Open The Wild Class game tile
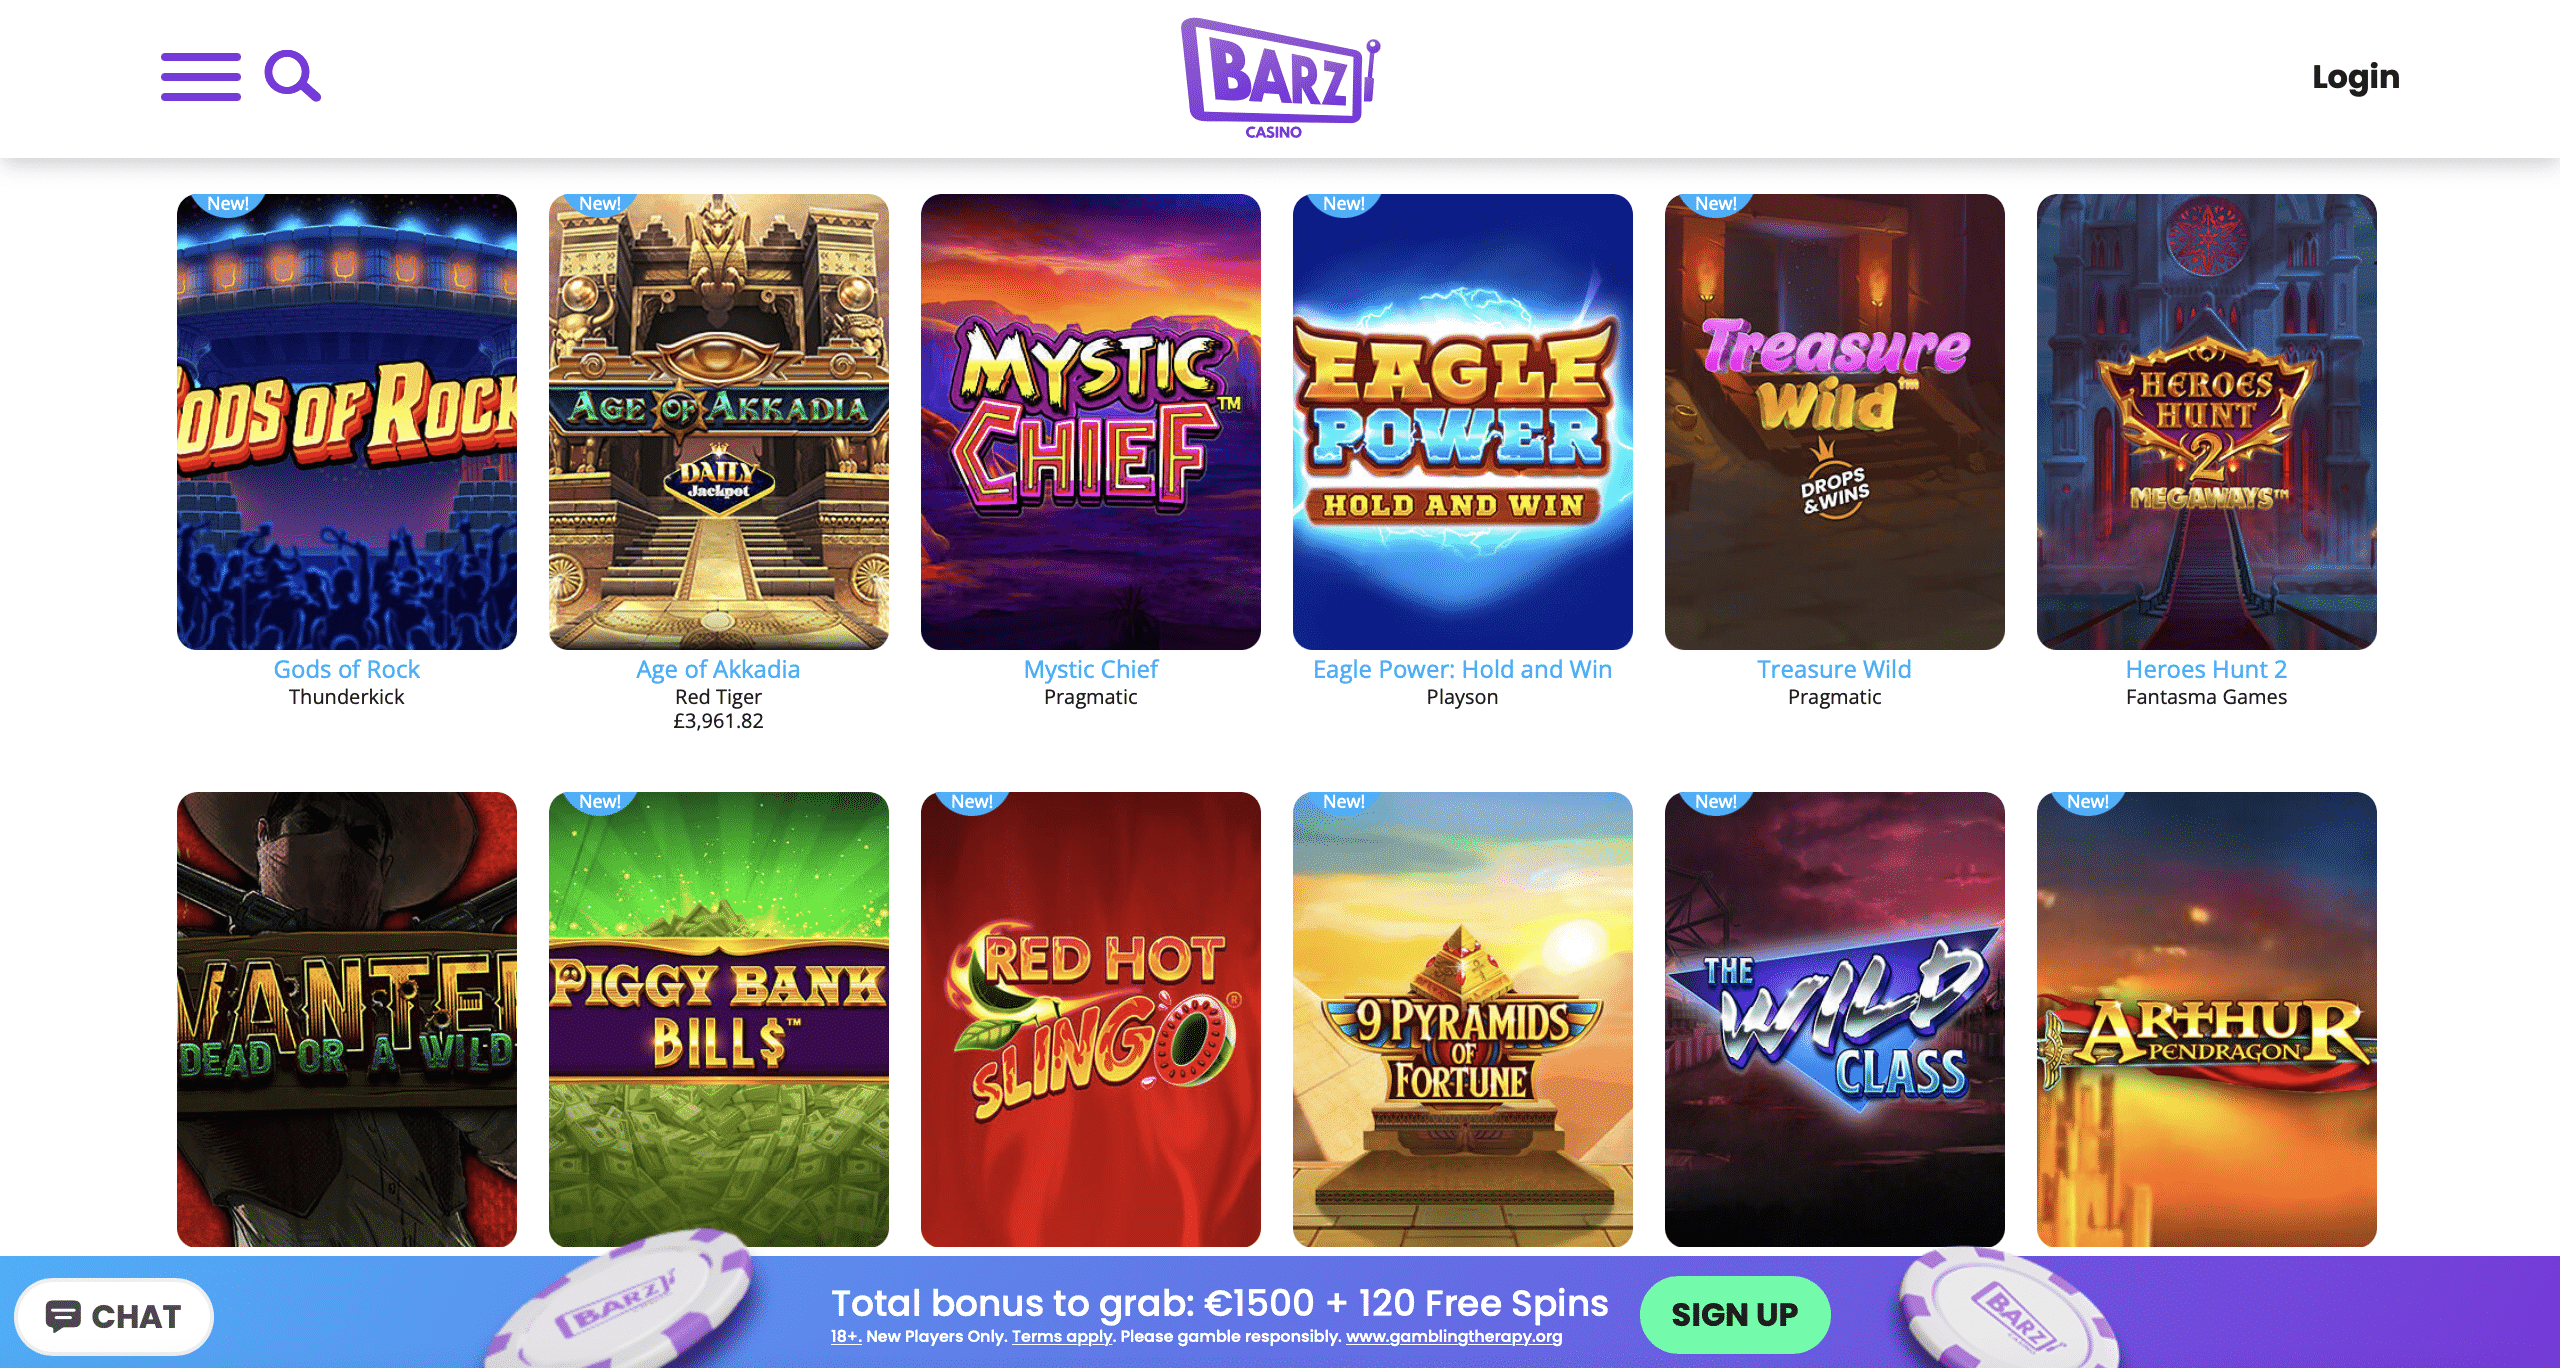 point(1835,1019)
